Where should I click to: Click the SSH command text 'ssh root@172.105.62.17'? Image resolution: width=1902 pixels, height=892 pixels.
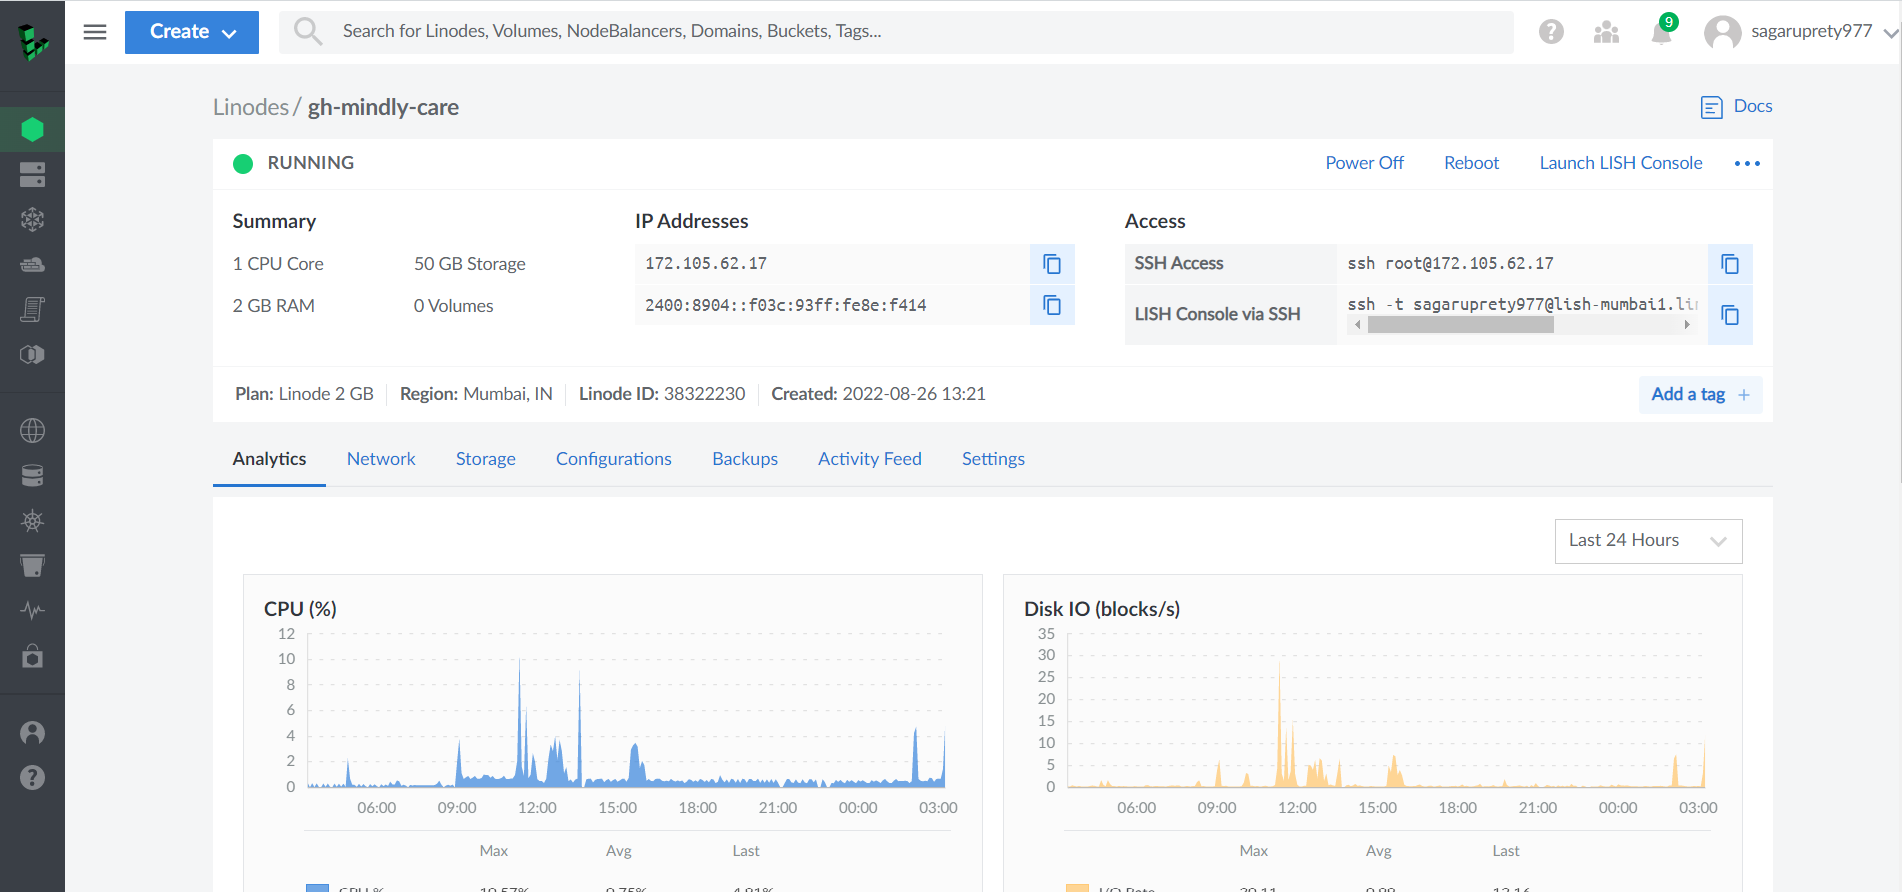point(1450,264)
